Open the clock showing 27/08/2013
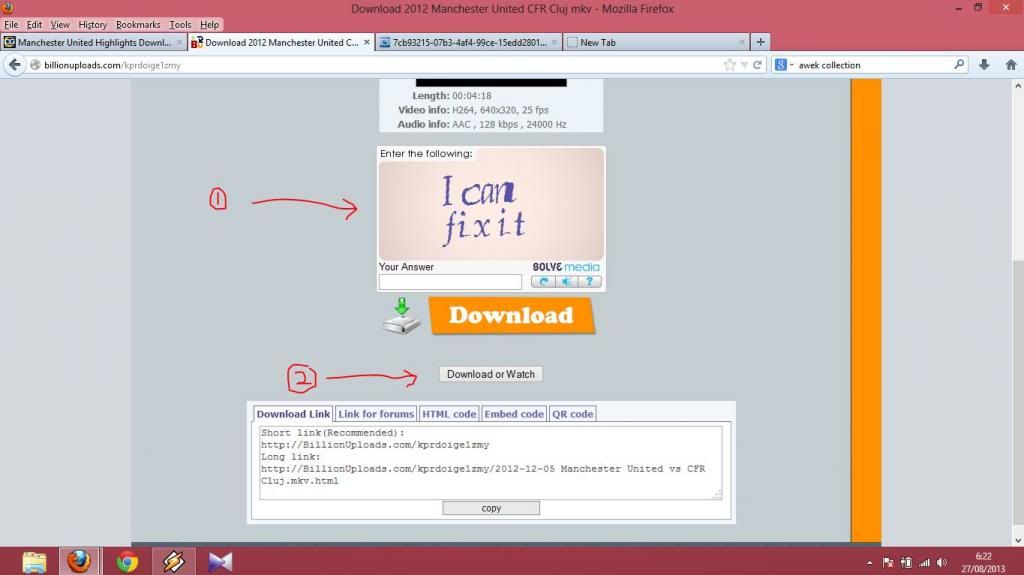The width and height of the screenshot is (1024, 575). [x=983, y=563]
